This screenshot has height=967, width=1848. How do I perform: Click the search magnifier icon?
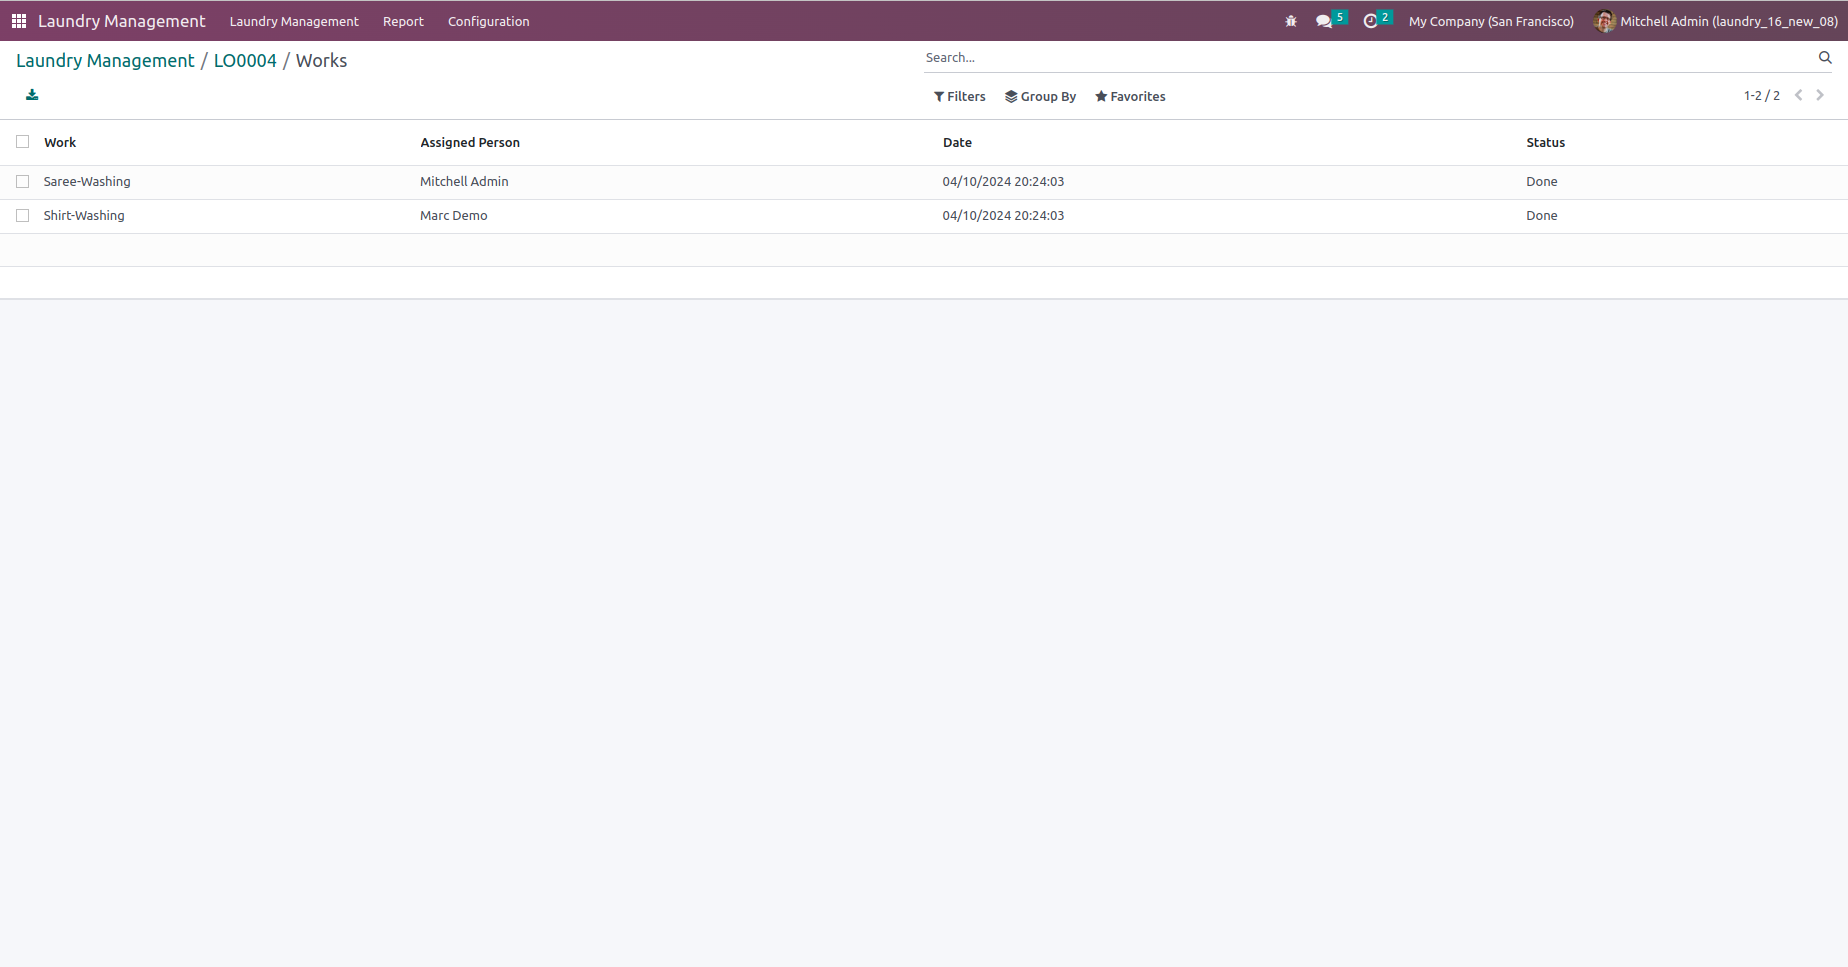pyautogui.click(x=1825, y=58)
